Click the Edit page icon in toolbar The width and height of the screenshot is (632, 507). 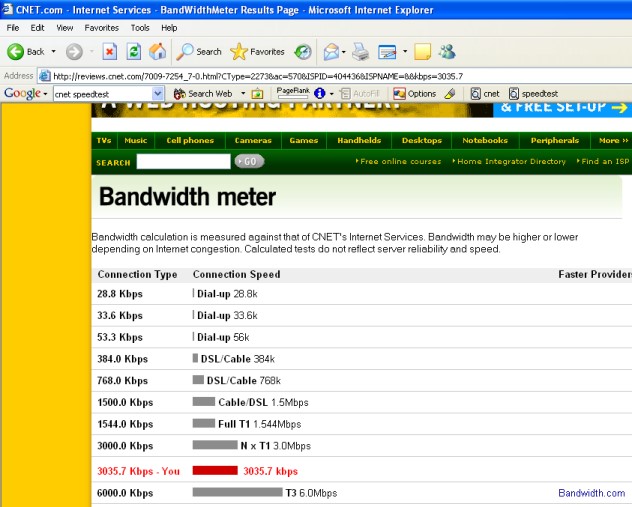coord(387,52)
